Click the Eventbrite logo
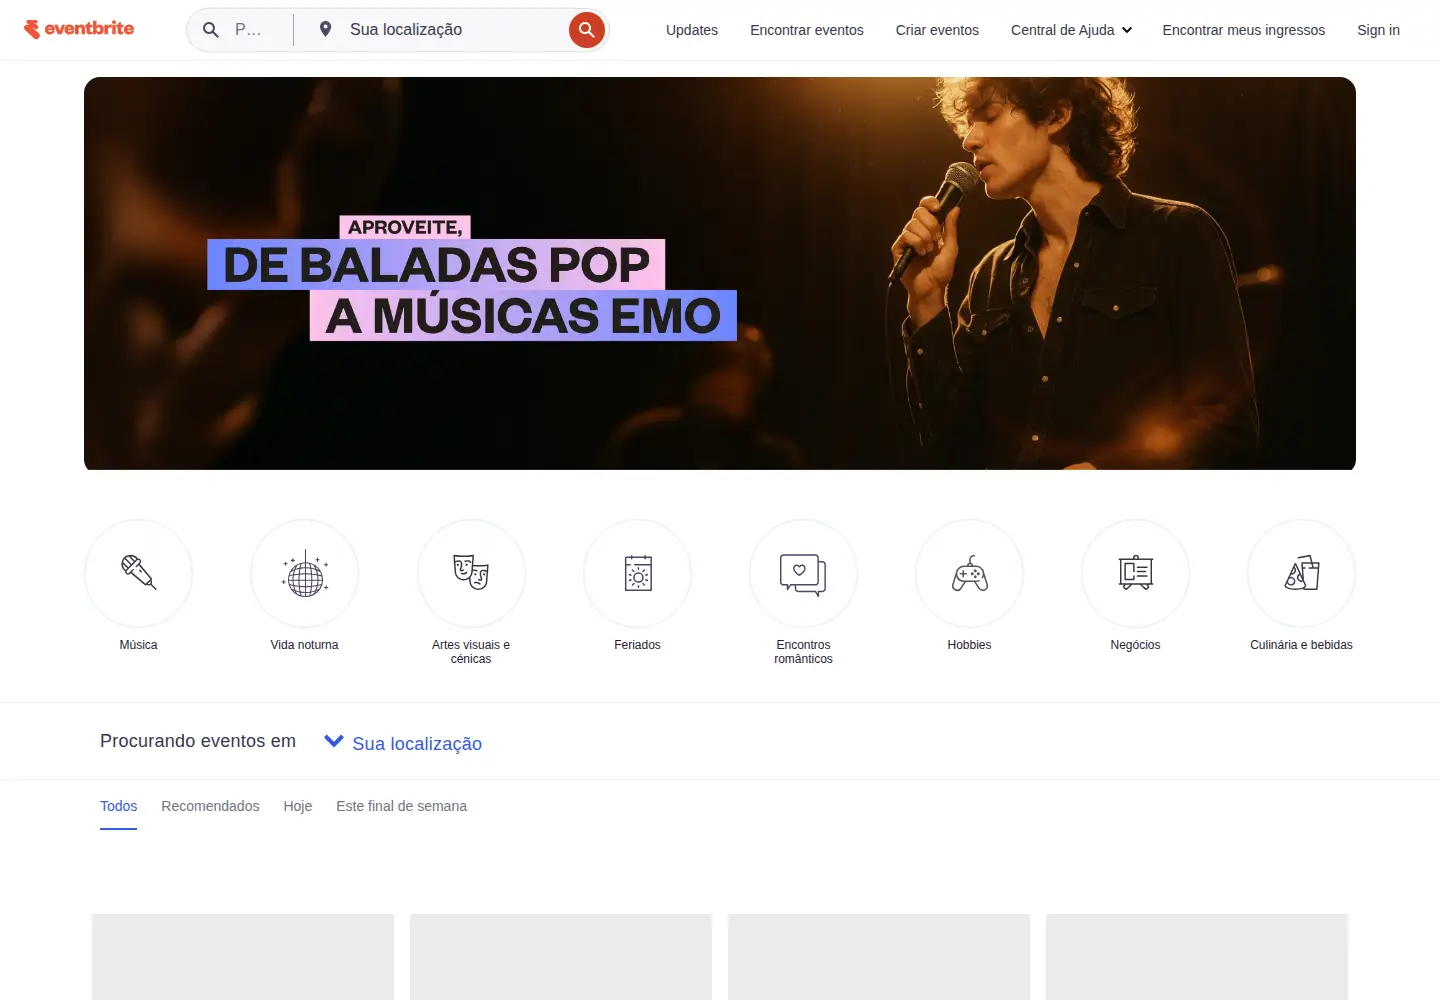 [x=79, y=29]
